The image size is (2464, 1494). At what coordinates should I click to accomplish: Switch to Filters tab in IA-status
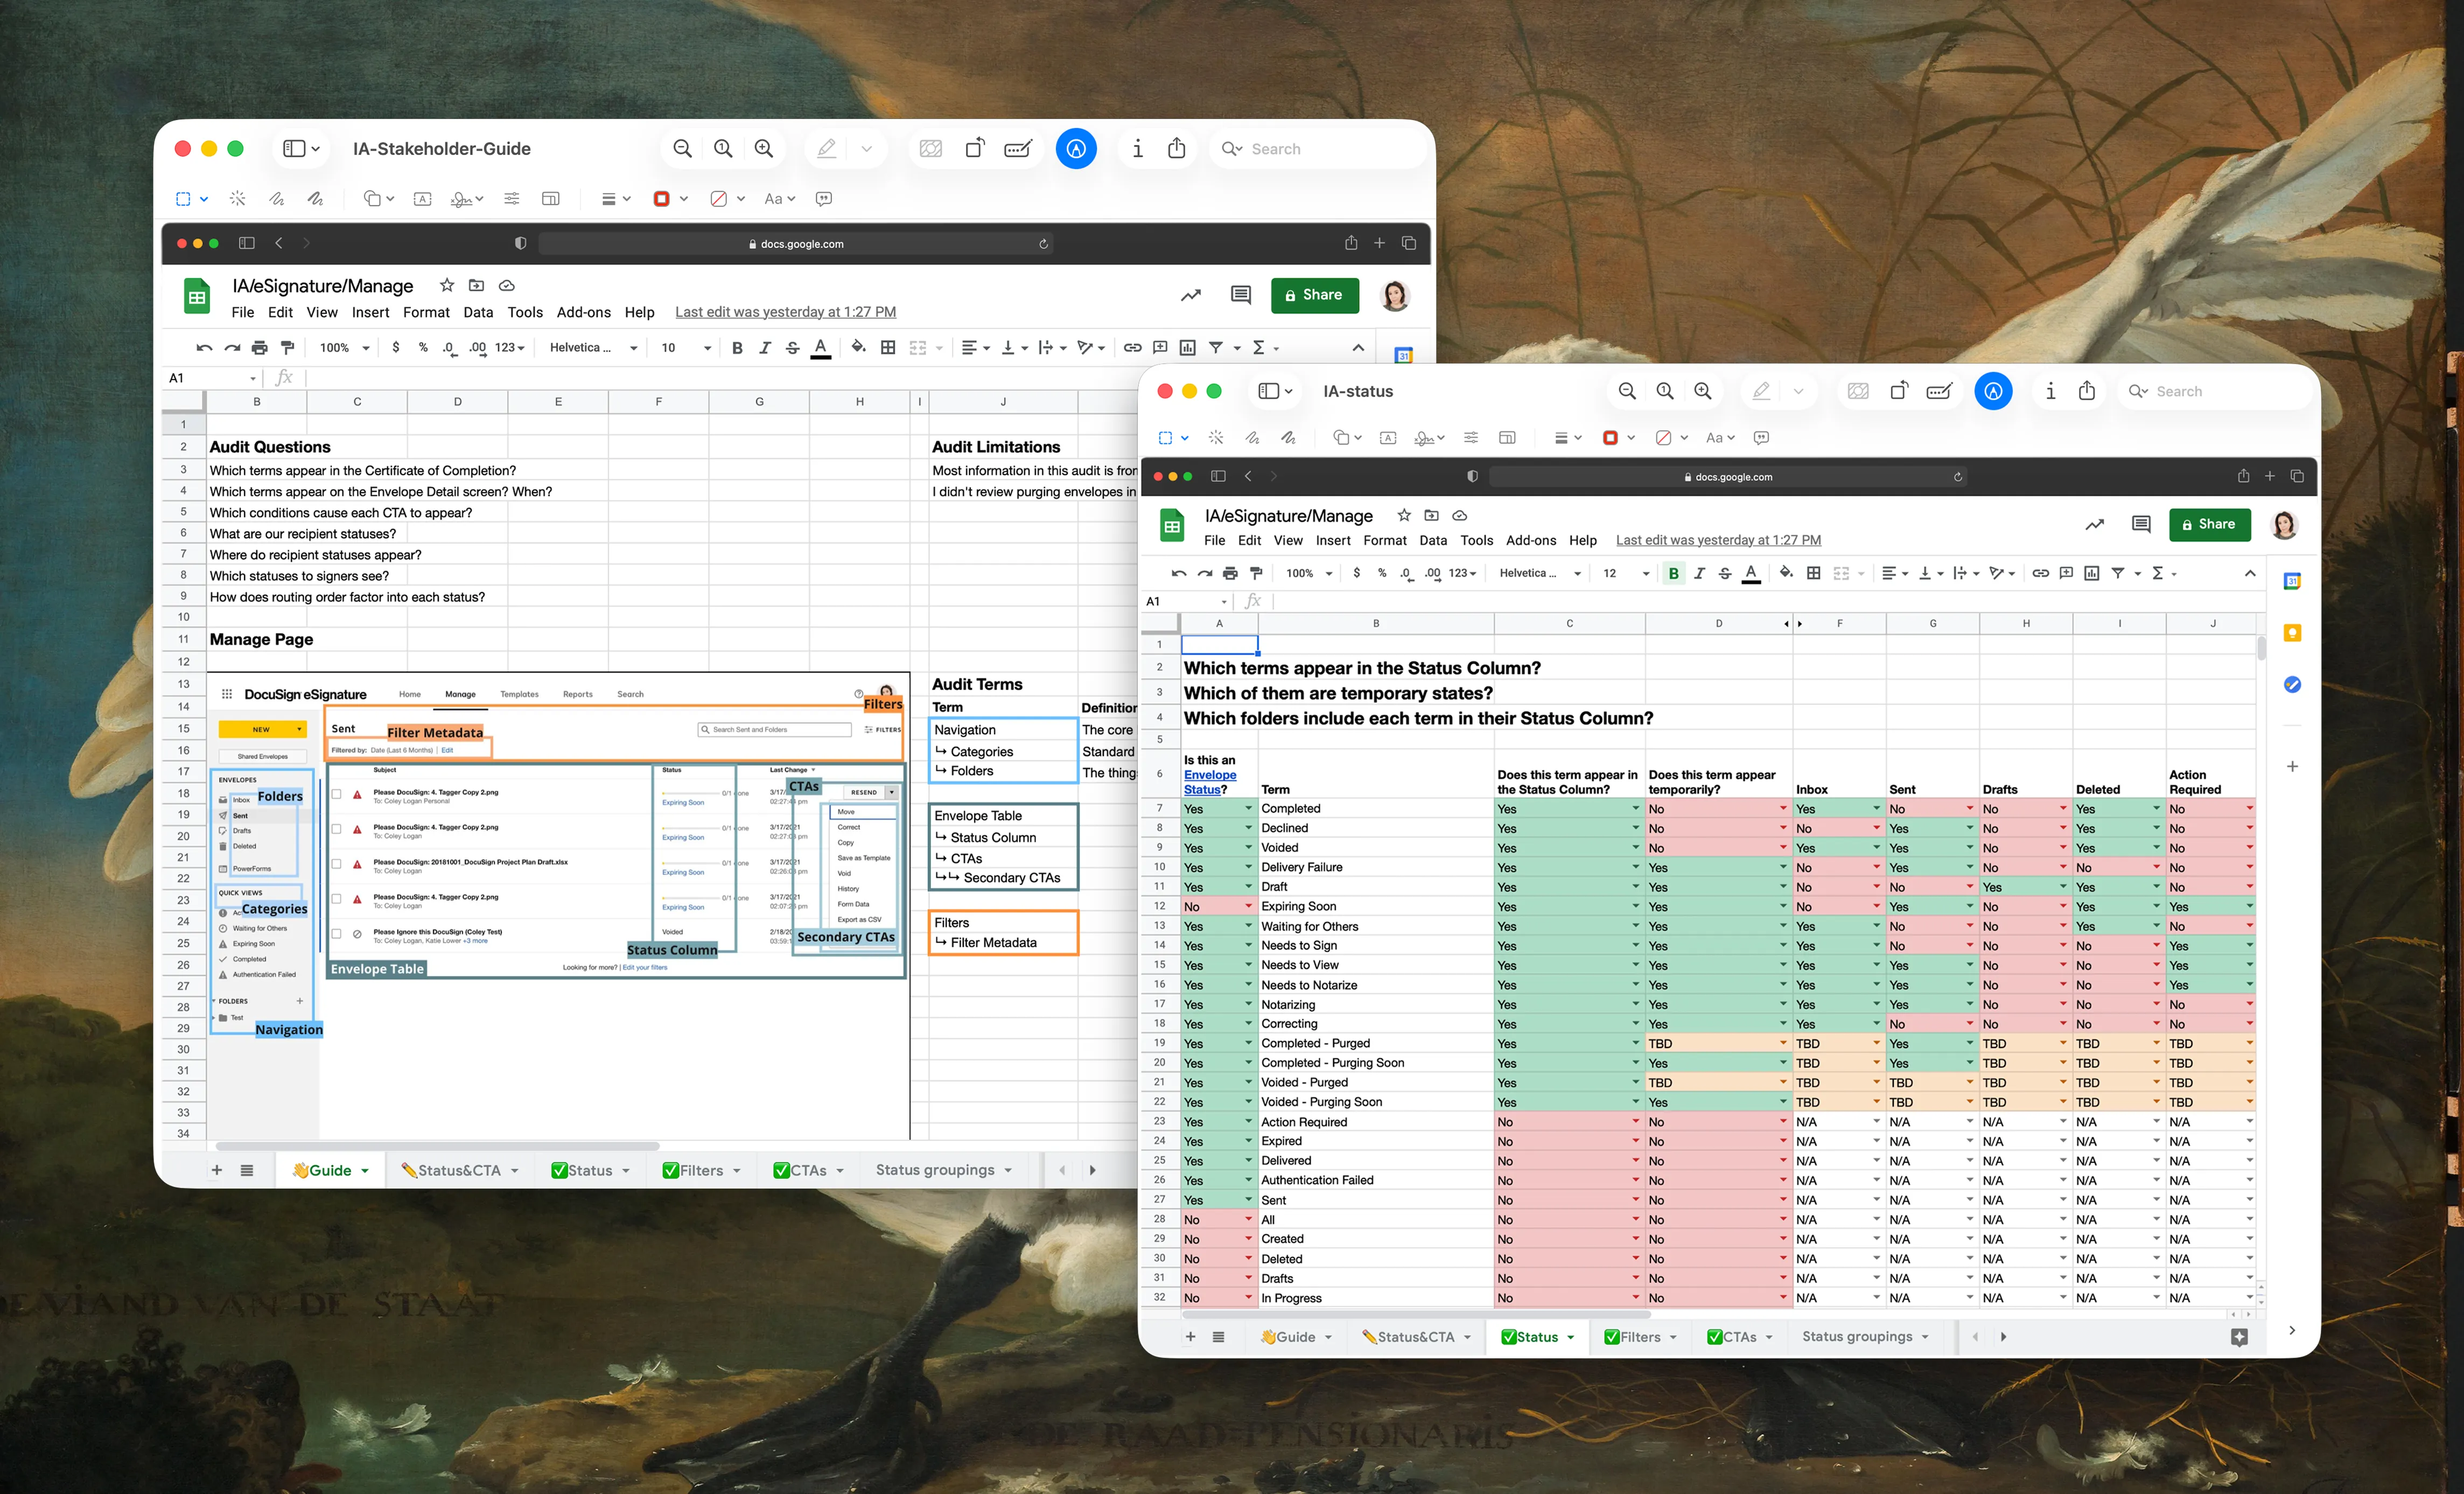pyautogui.click(x=1640, y=1337)
